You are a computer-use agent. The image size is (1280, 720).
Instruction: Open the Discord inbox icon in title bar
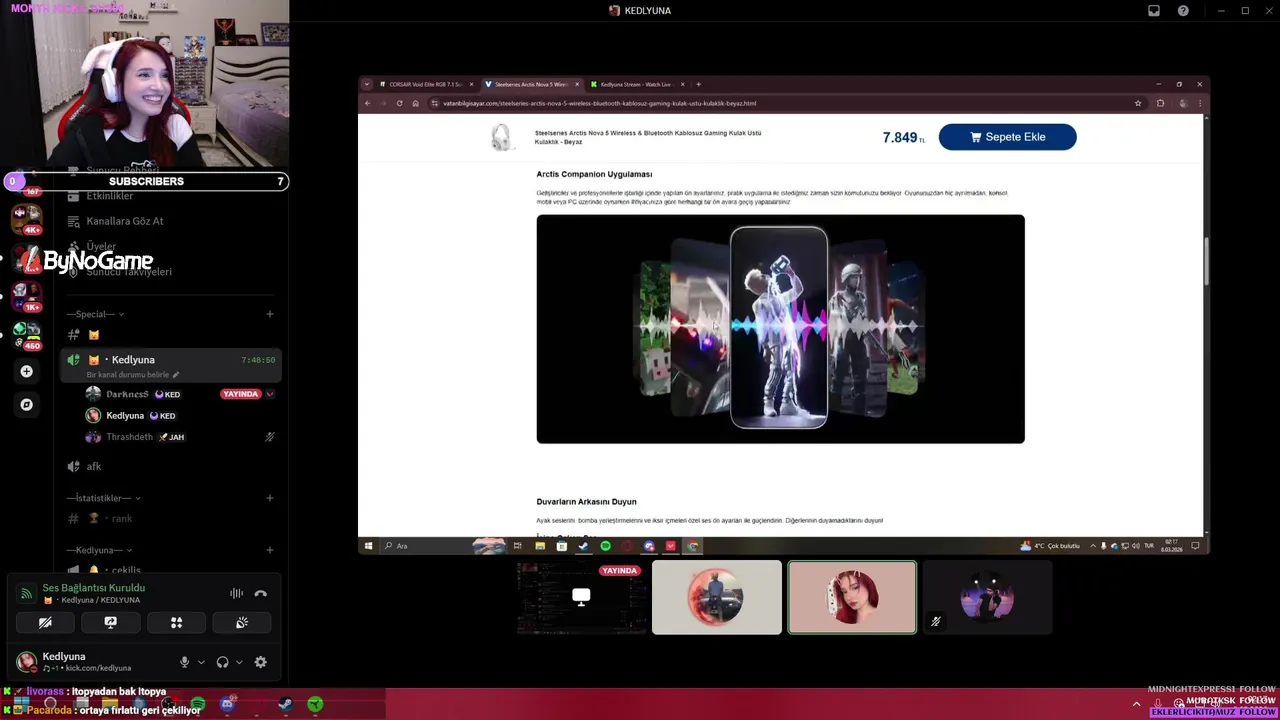[1154, 11]
